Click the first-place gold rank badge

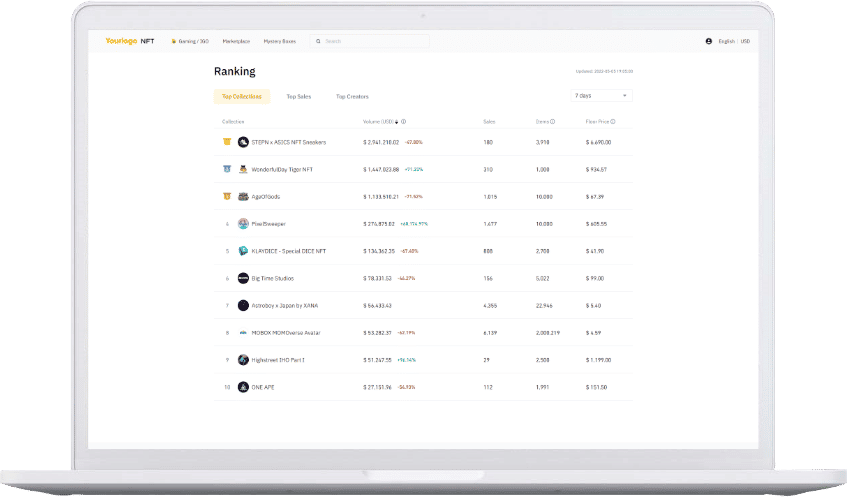tap(227, 142)
